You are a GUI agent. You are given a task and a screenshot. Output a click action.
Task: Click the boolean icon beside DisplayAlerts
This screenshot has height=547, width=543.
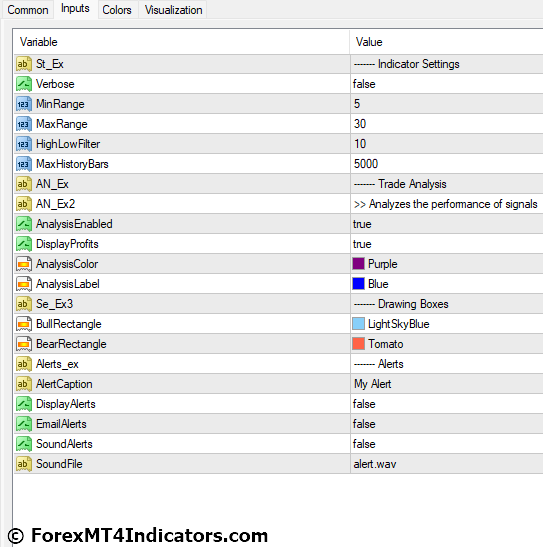23,404
